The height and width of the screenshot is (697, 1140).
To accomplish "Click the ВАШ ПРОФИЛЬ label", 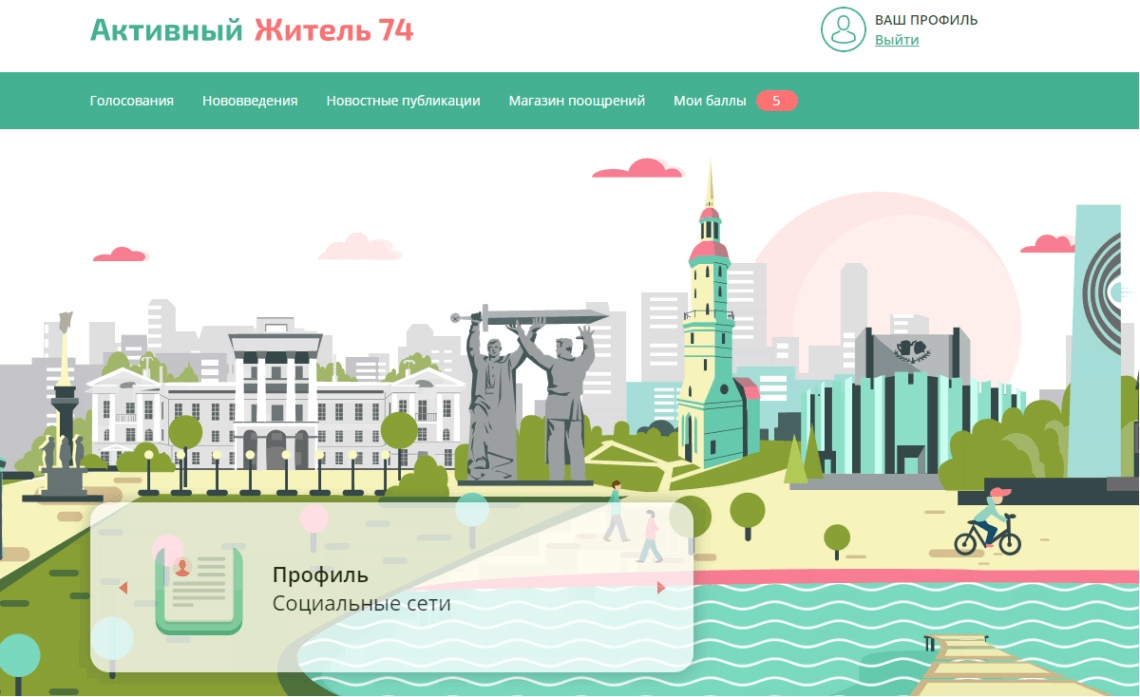I will 926,20.
